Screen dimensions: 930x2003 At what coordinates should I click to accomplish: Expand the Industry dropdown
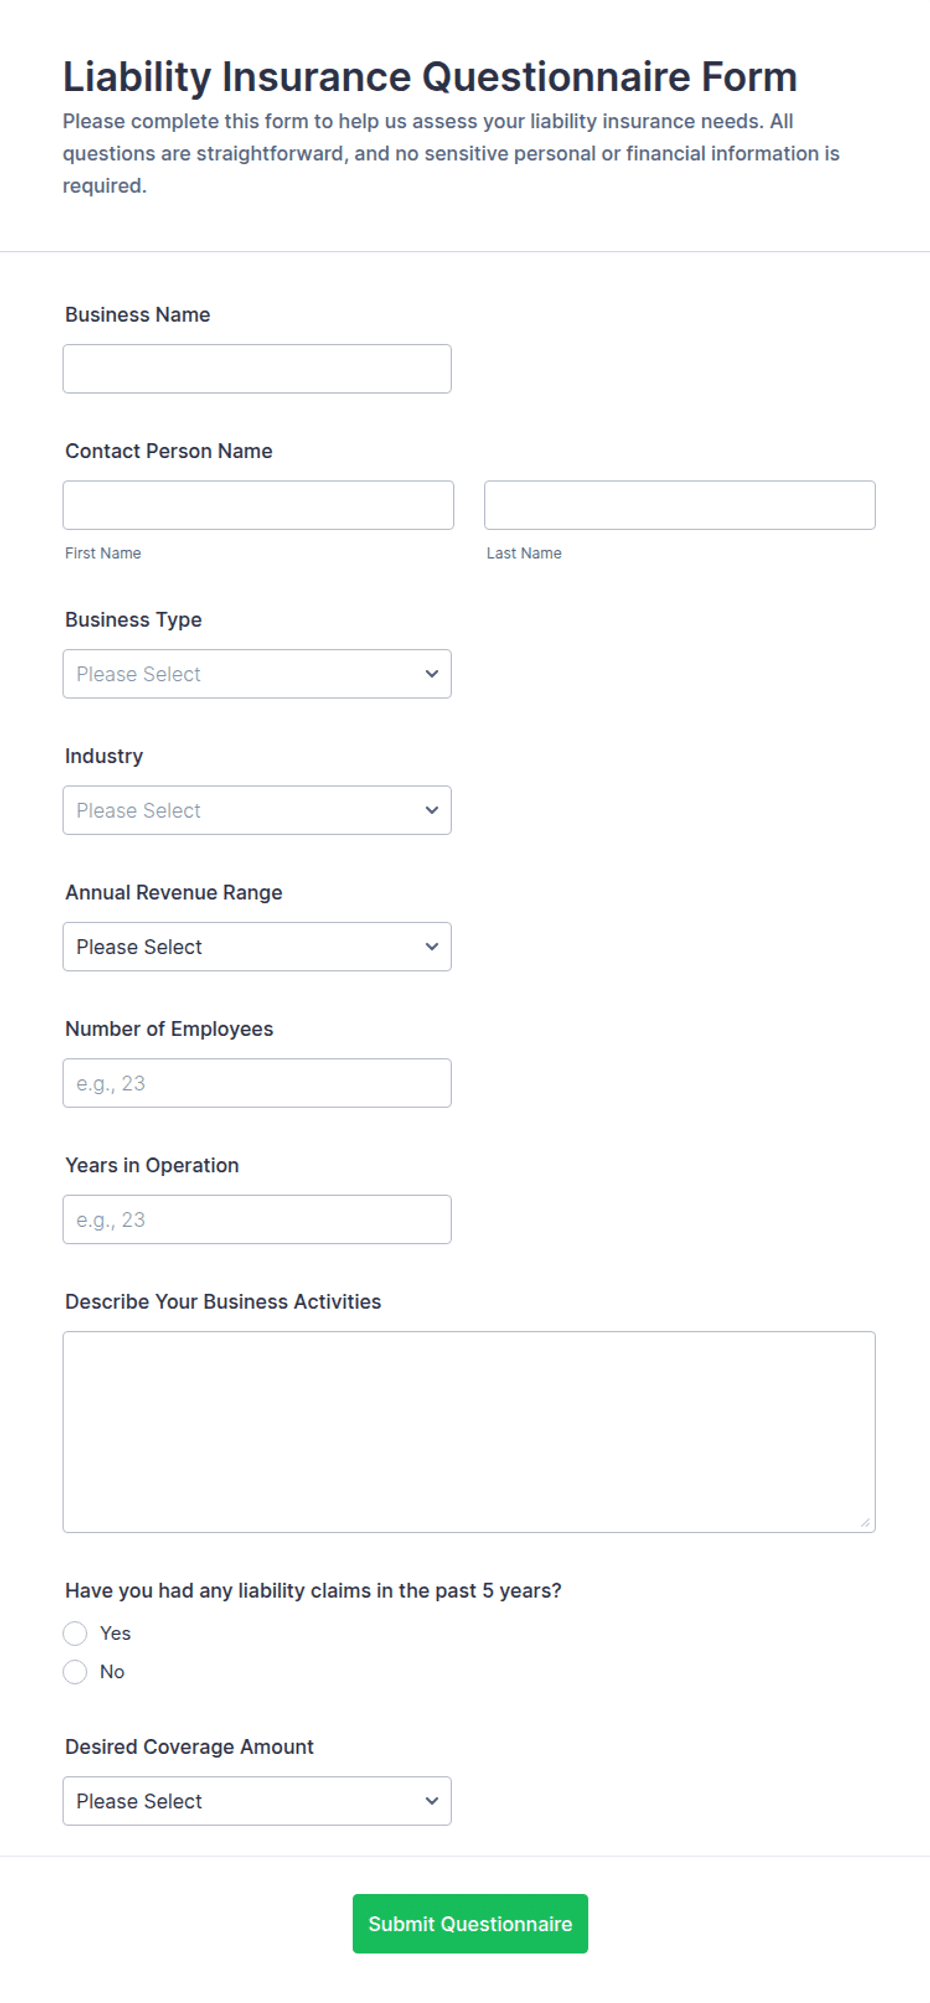click(257, 810)
